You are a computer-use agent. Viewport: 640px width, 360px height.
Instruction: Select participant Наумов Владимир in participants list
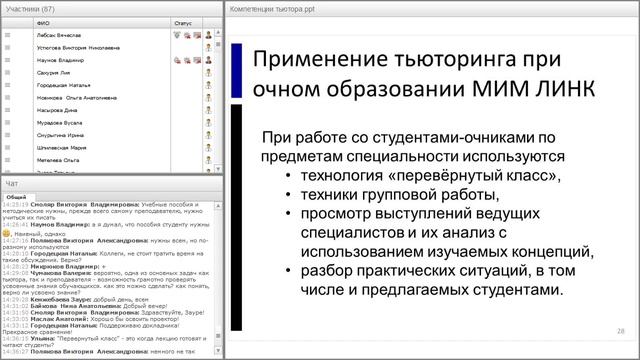click(60, 60)
